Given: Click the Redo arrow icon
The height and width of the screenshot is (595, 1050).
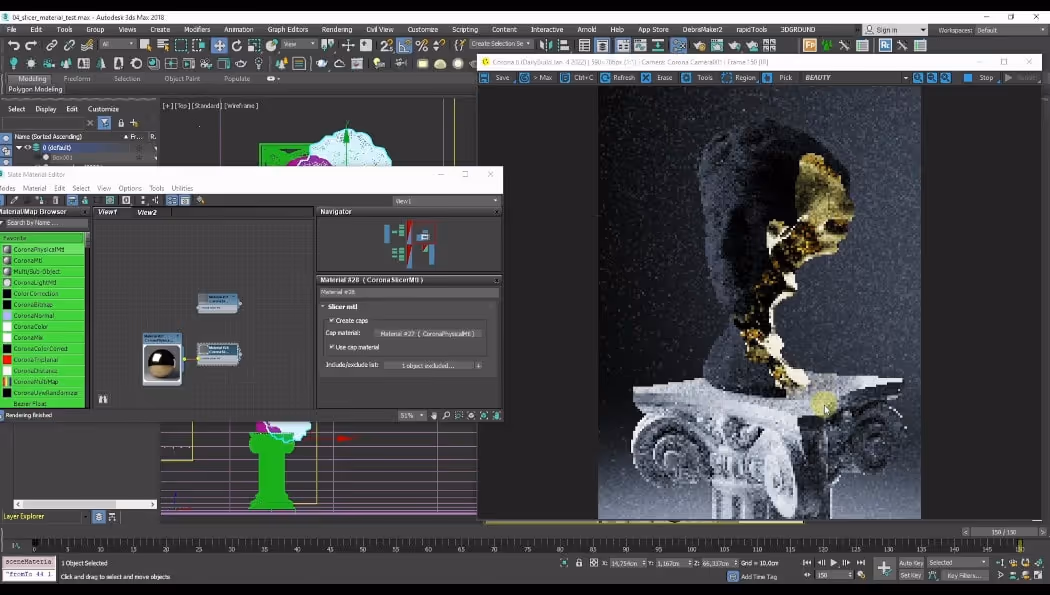Looking at the screenshot, I should (31, 46).
